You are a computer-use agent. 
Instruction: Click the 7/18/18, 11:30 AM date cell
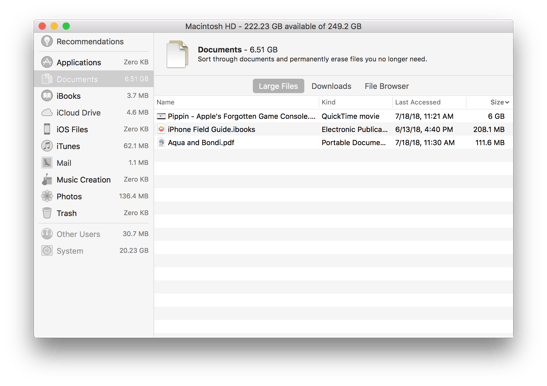(x=425, y=143)
